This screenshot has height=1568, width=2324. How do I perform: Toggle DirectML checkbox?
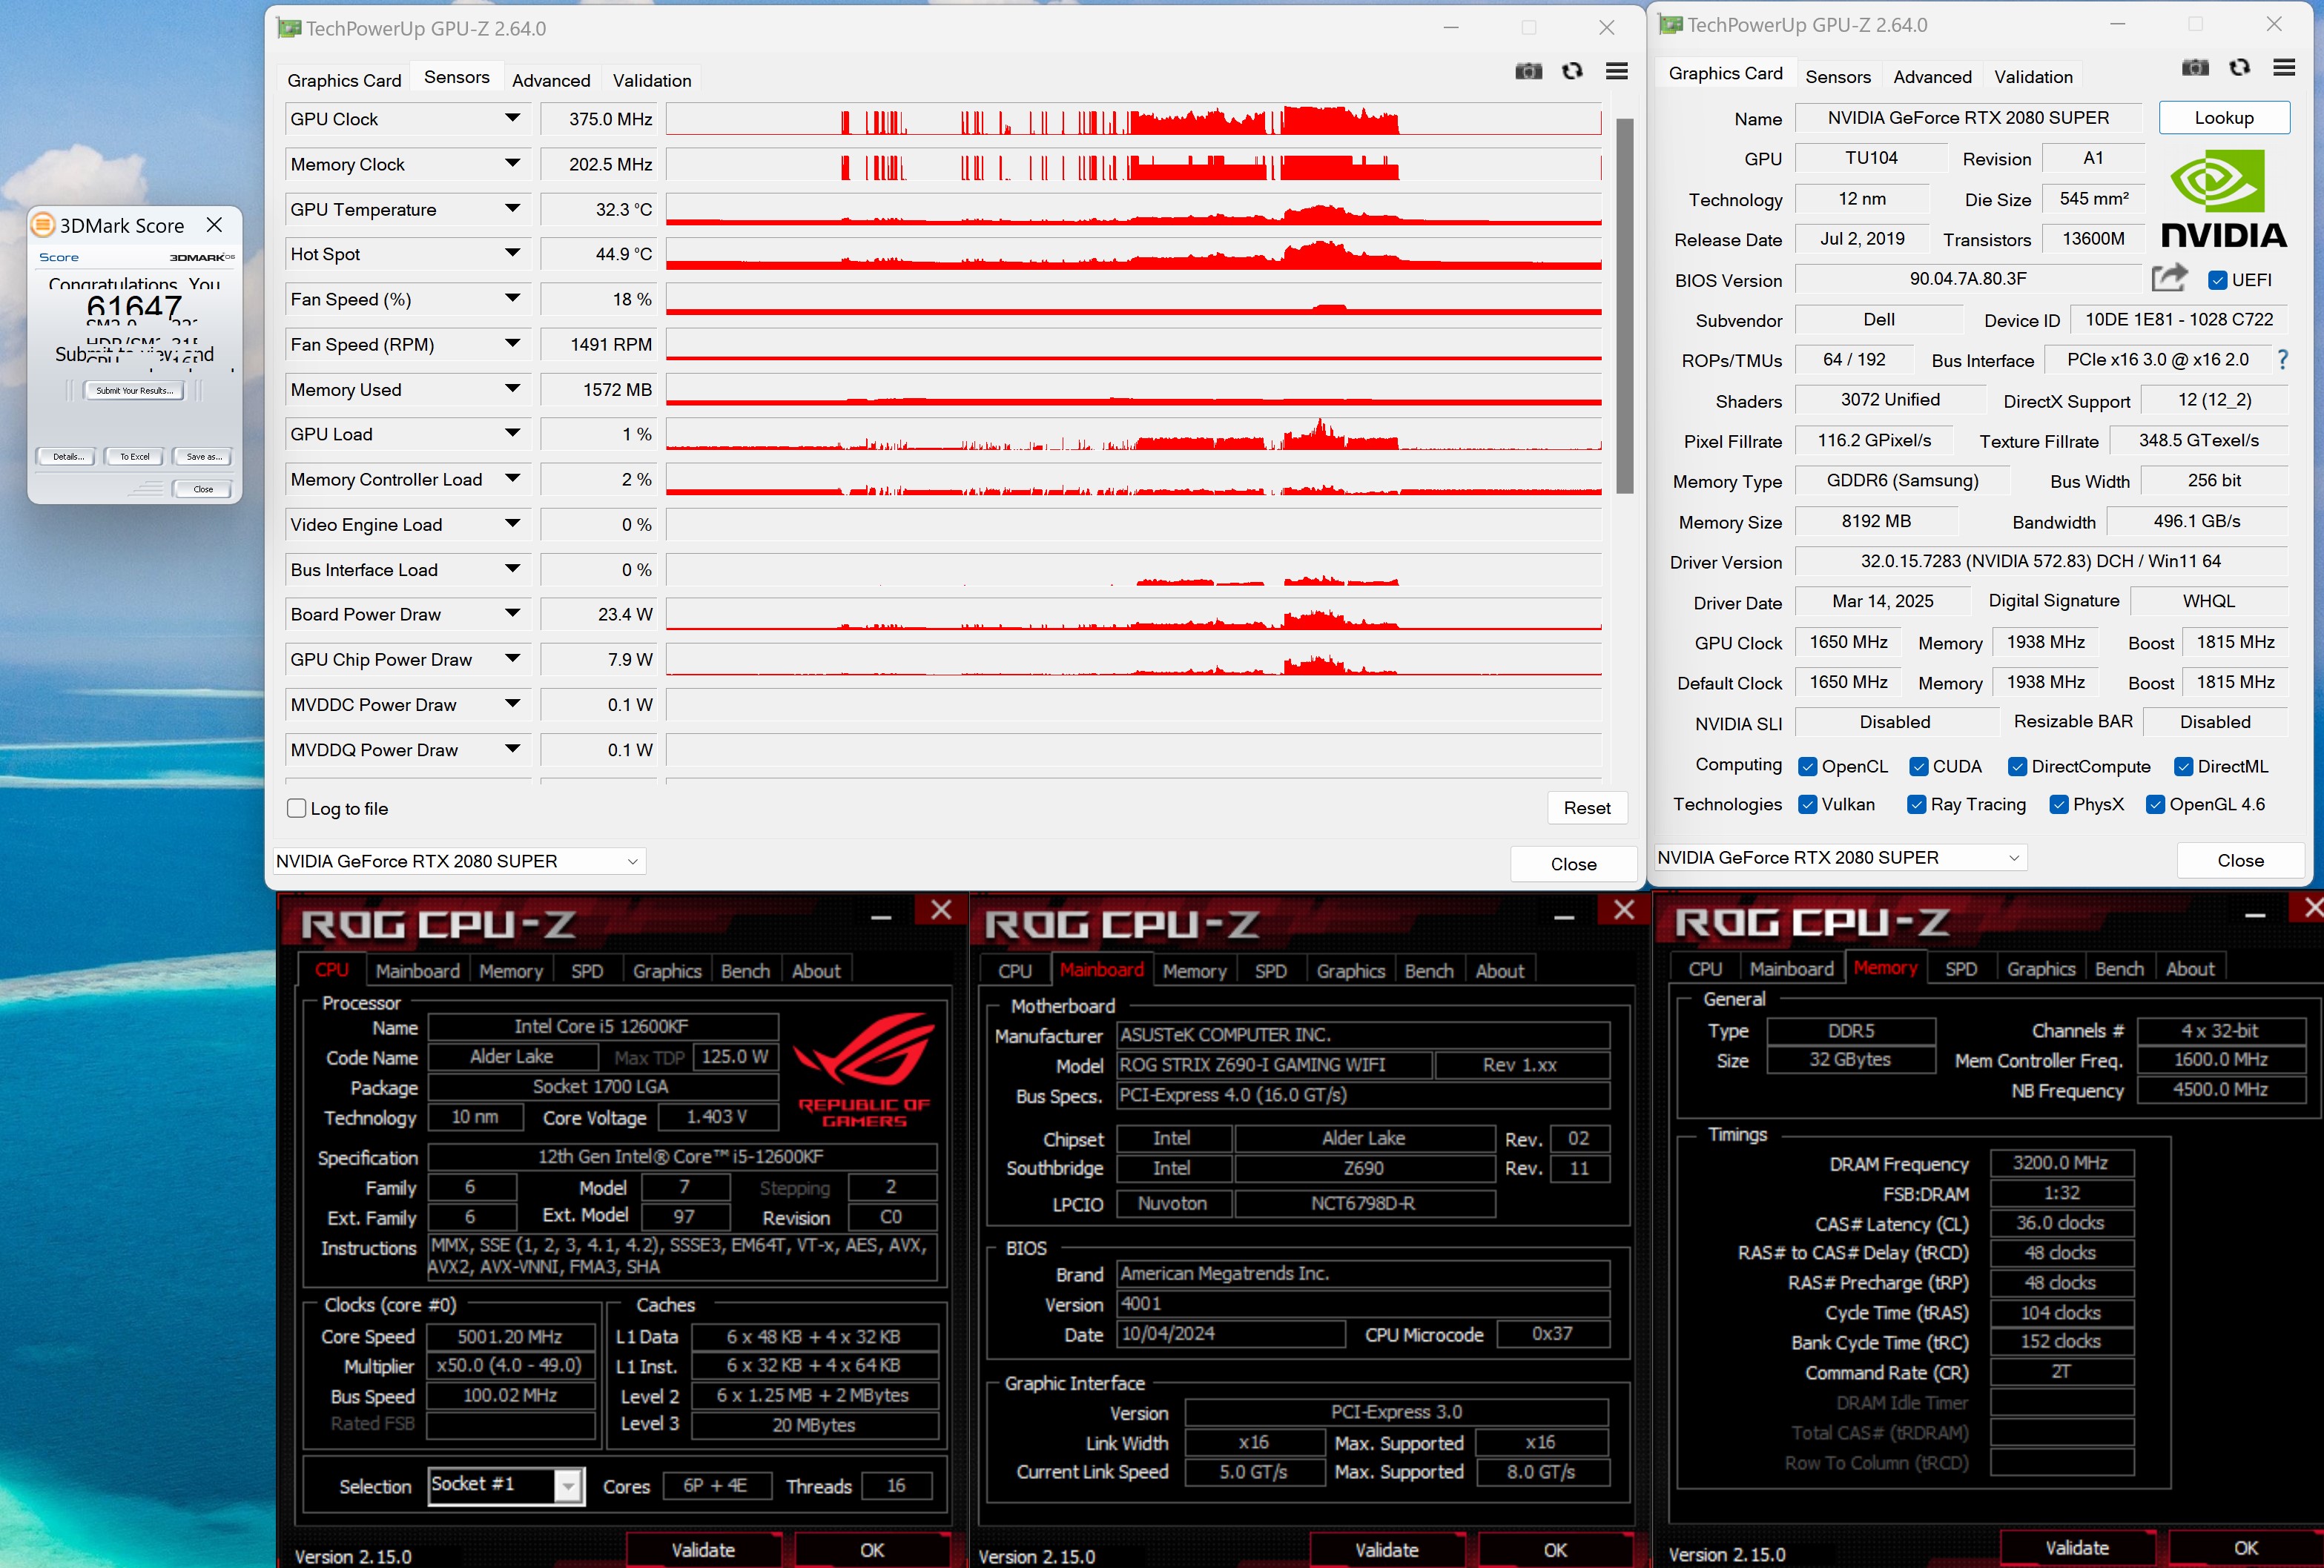pos(2183,767)
